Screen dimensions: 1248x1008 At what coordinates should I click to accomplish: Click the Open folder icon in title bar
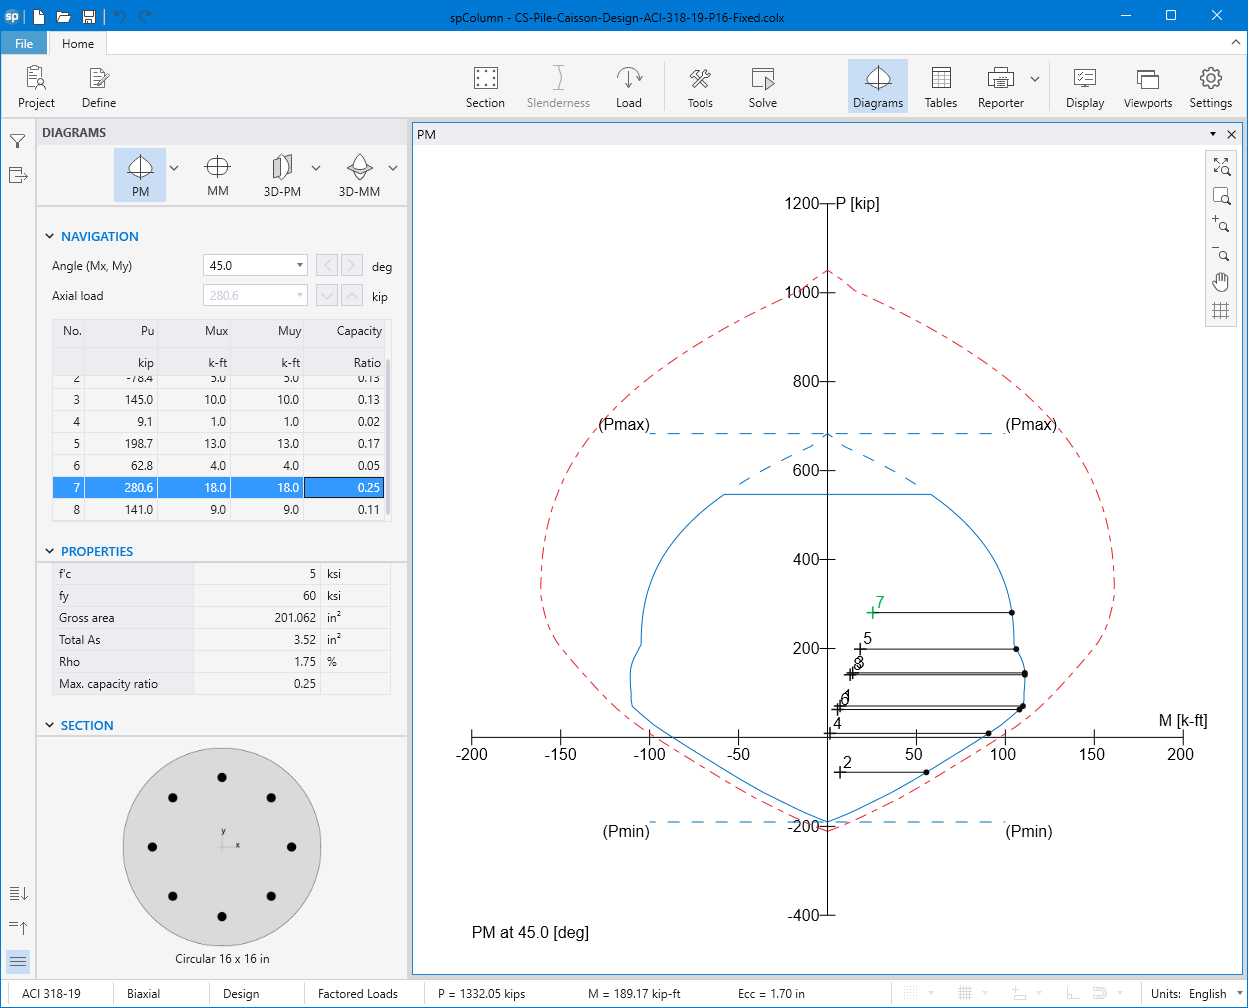[63, 16]
